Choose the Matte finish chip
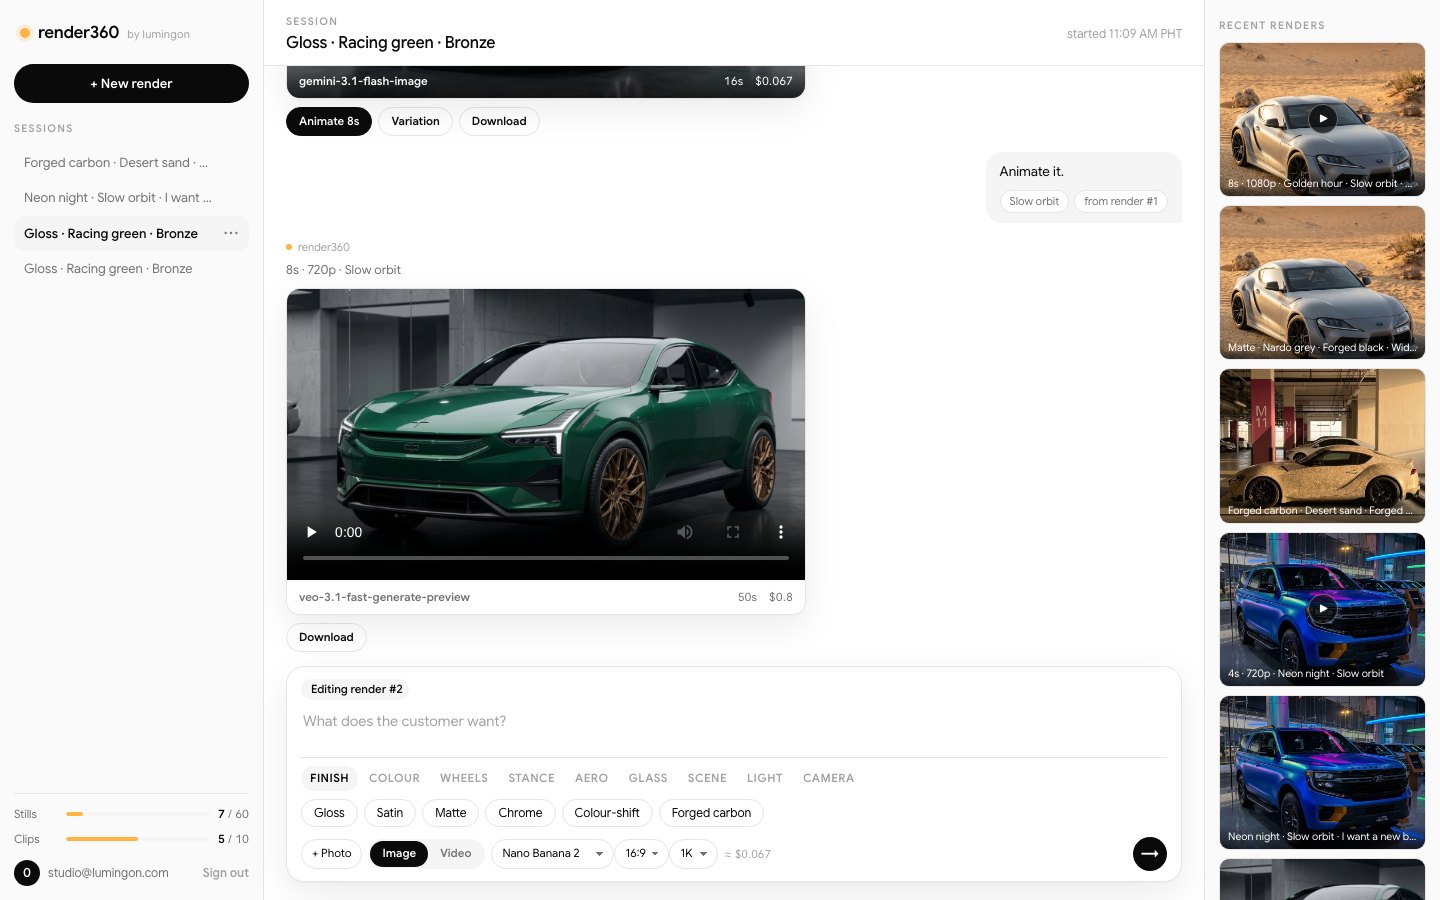Screen dimensions: 1440x900 tap(451, 813)
